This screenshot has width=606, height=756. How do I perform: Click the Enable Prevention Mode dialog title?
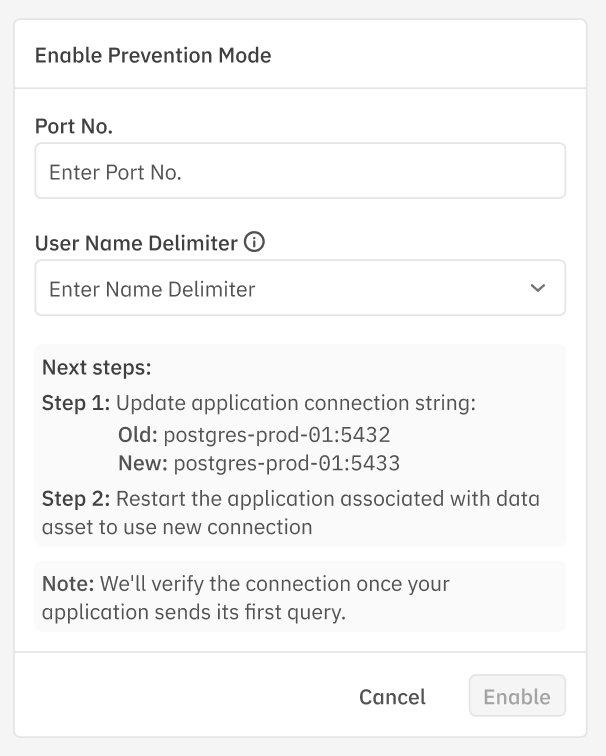[x=153, y=55]
